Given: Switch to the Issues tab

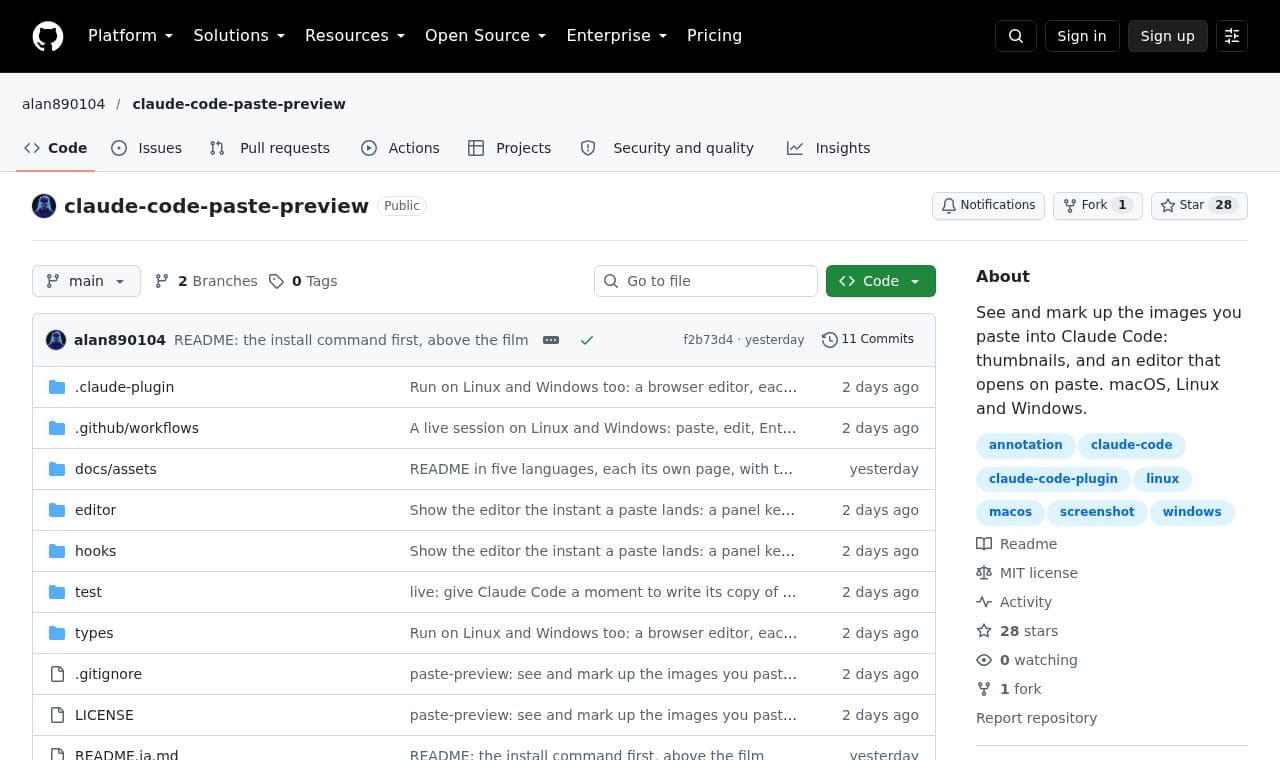Looking at the screenshot, I should click(147, 148).
